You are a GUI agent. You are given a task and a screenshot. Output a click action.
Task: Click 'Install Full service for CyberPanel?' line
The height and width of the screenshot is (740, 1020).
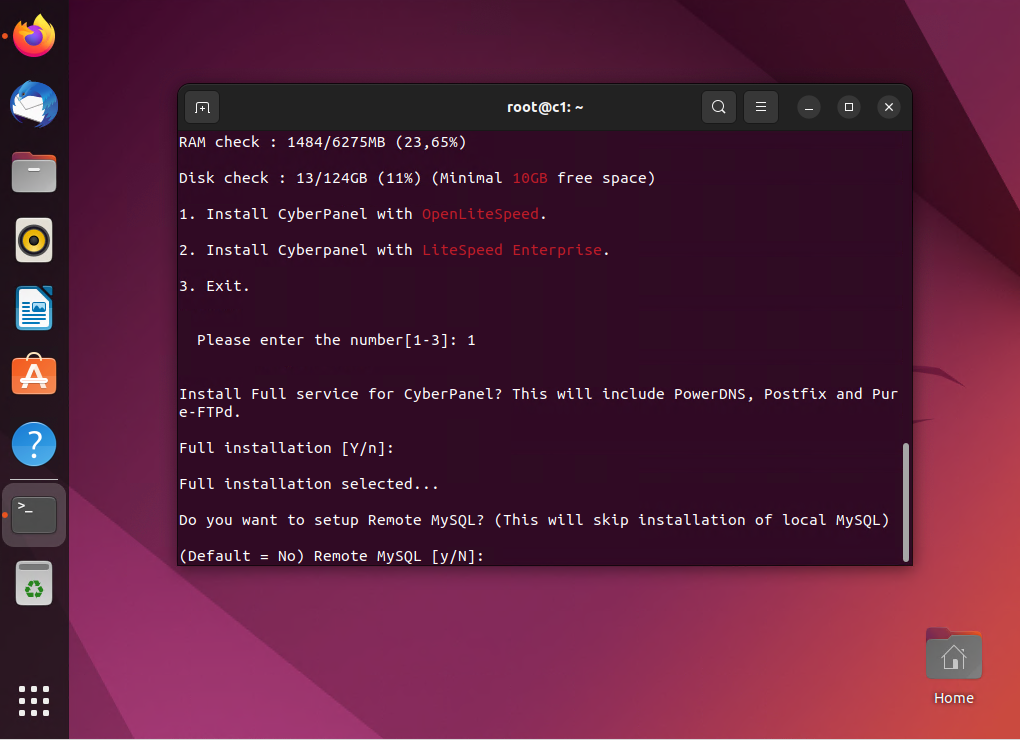click(539, 403)
